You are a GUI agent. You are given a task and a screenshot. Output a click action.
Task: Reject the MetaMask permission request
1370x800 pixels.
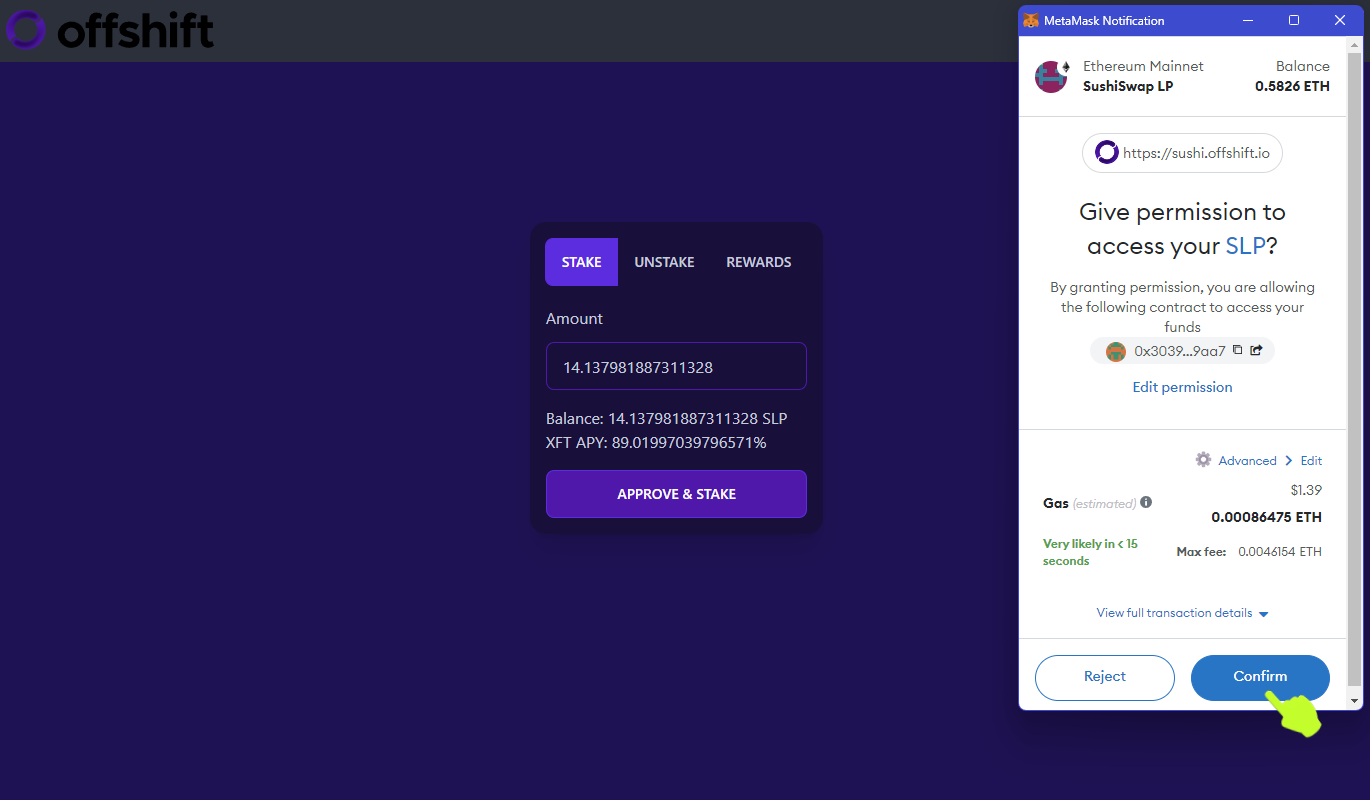pos(1105,677)
